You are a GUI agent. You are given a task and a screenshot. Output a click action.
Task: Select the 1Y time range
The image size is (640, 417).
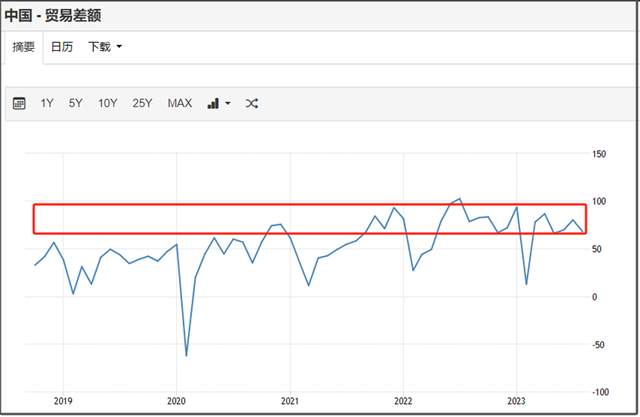pos(47,103)
